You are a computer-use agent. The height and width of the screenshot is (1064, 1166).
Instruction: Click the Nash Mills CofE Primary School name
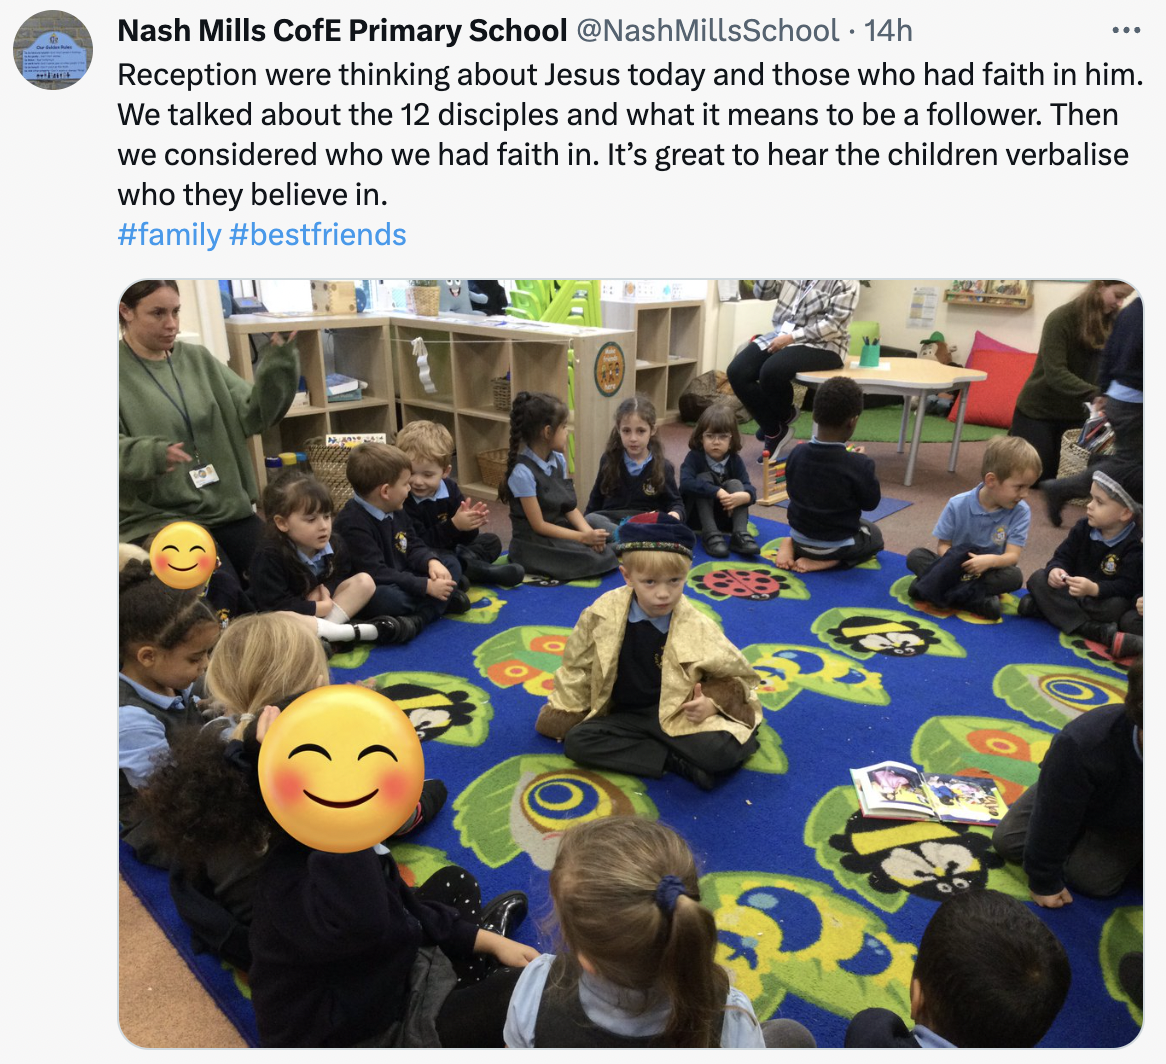tap(342, 31)
